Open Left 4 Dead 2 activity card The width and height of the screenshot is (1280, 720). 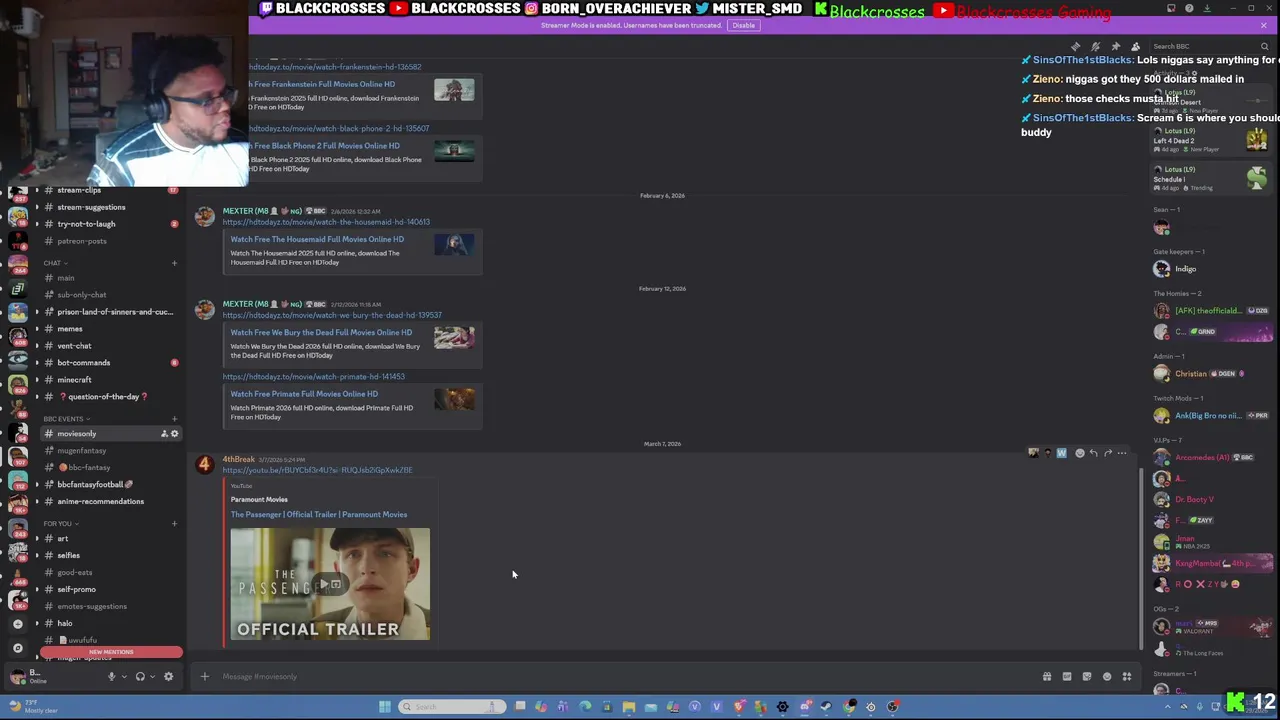(x=1212, y=140)
